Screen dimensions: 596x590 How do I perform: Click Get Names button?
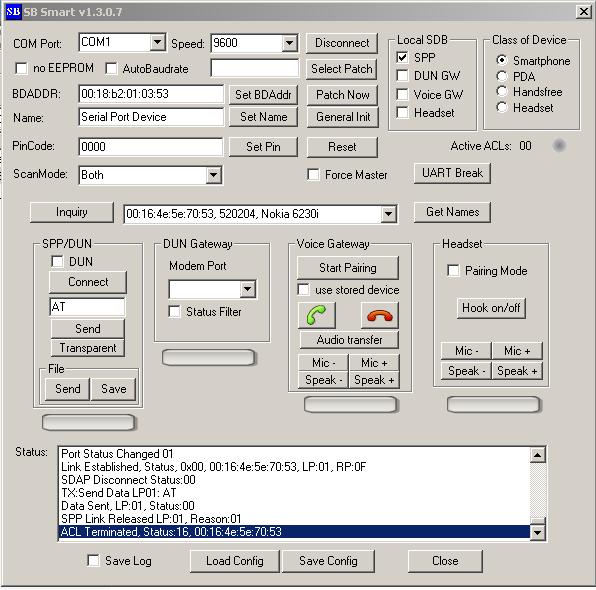(452, 212)
